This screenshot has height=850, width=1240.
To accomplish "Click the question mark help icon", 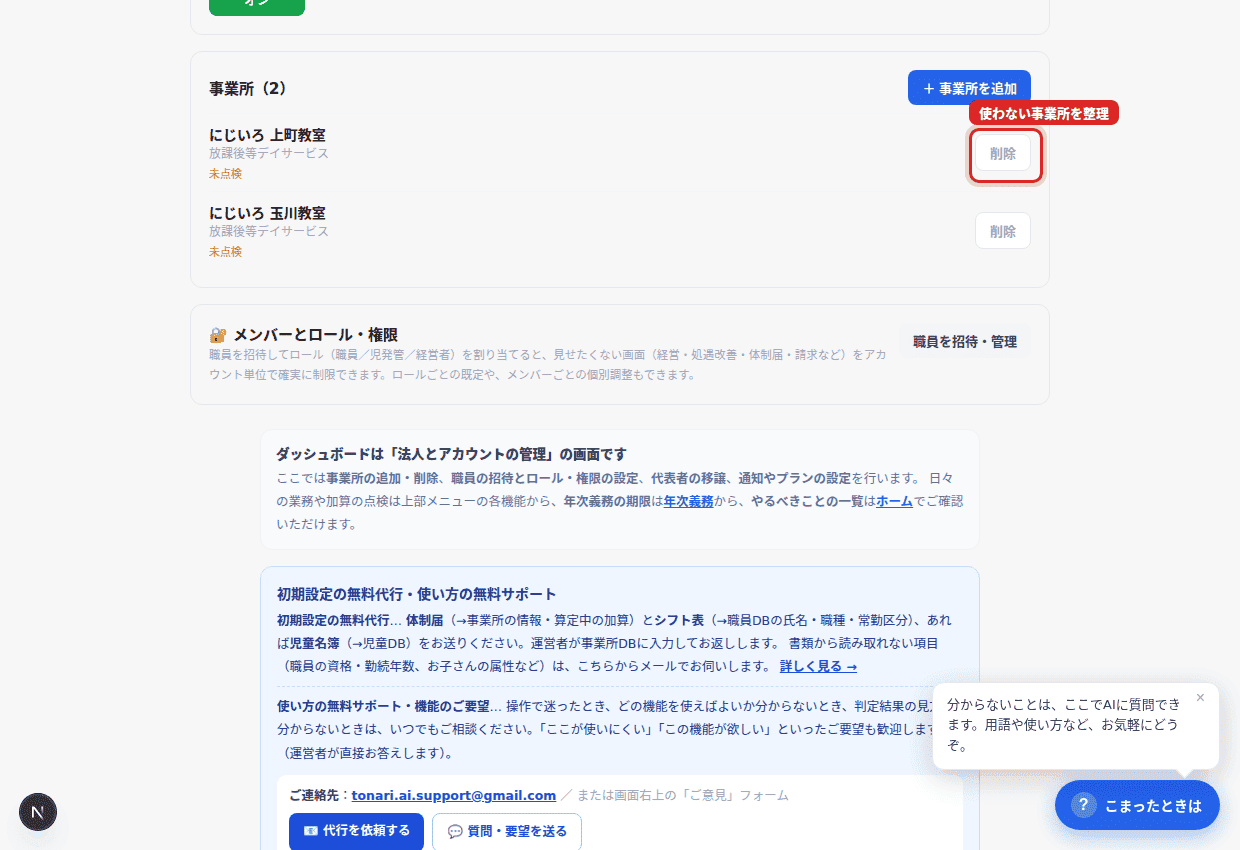I will (1083, 805).
